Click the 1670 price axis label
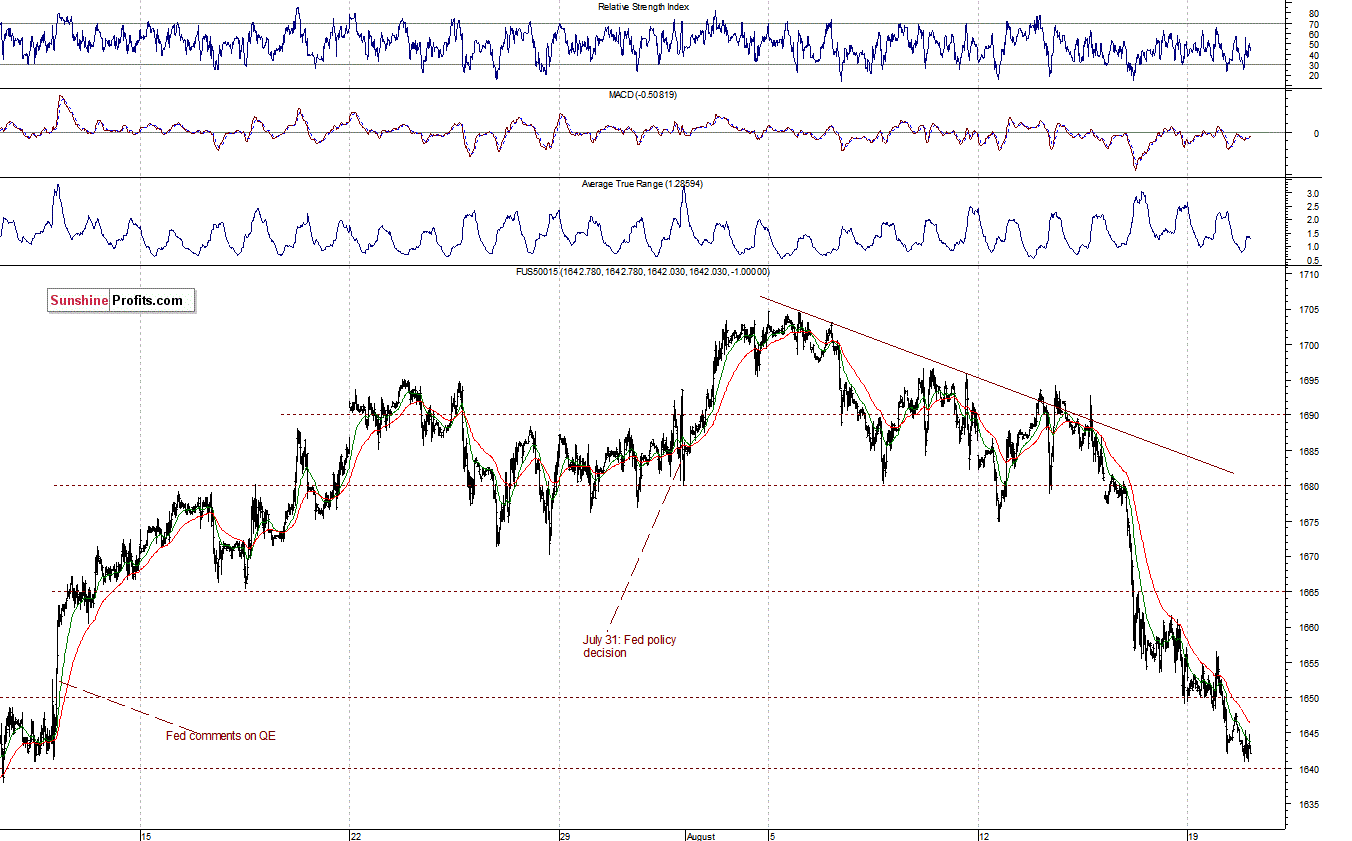1352x841 pixels. click(1311, 557)
